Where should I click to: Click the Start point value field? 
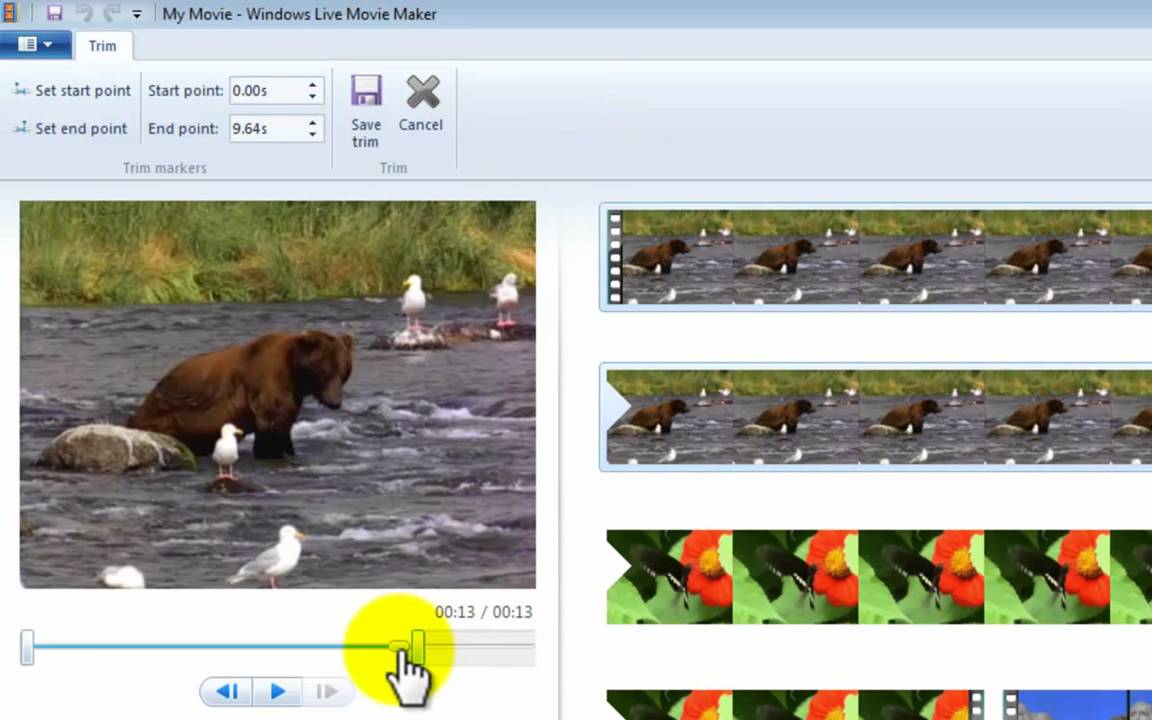pyautogui.click(x=267, y=90)
